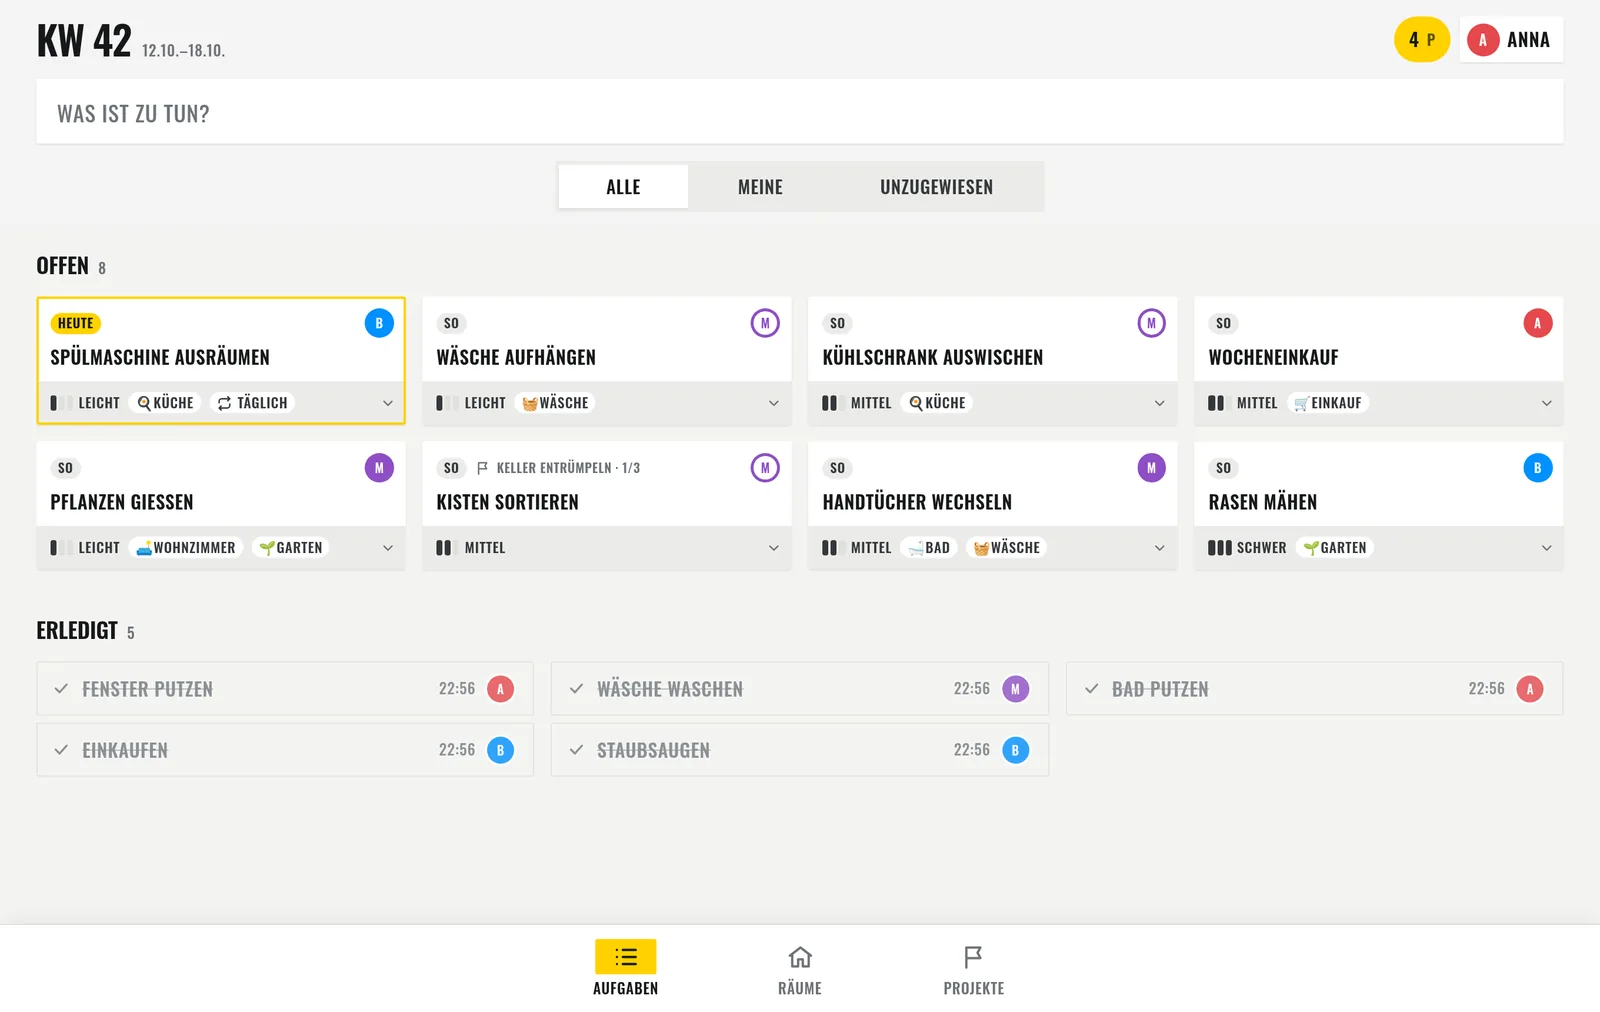Expand the Kühlschrank auswischen card details
The image size is (1600, 1012).
tap(1160, 403)
